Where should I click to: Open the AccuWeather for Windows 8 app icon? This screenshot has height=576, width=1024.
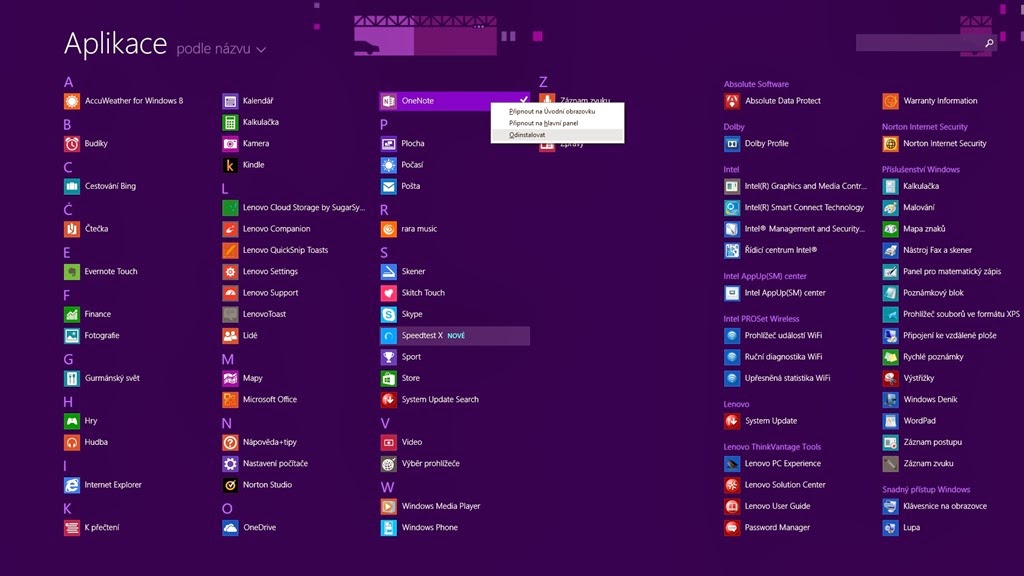72,101
